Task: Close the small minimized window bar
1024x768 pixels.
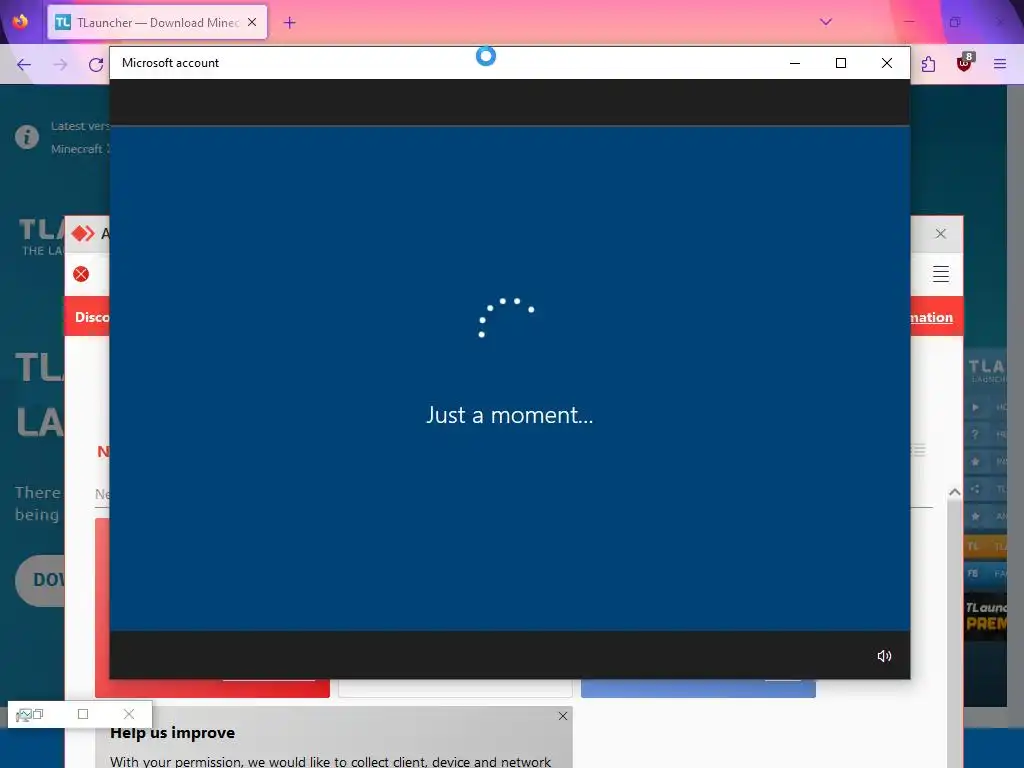Action: (129, 714)
